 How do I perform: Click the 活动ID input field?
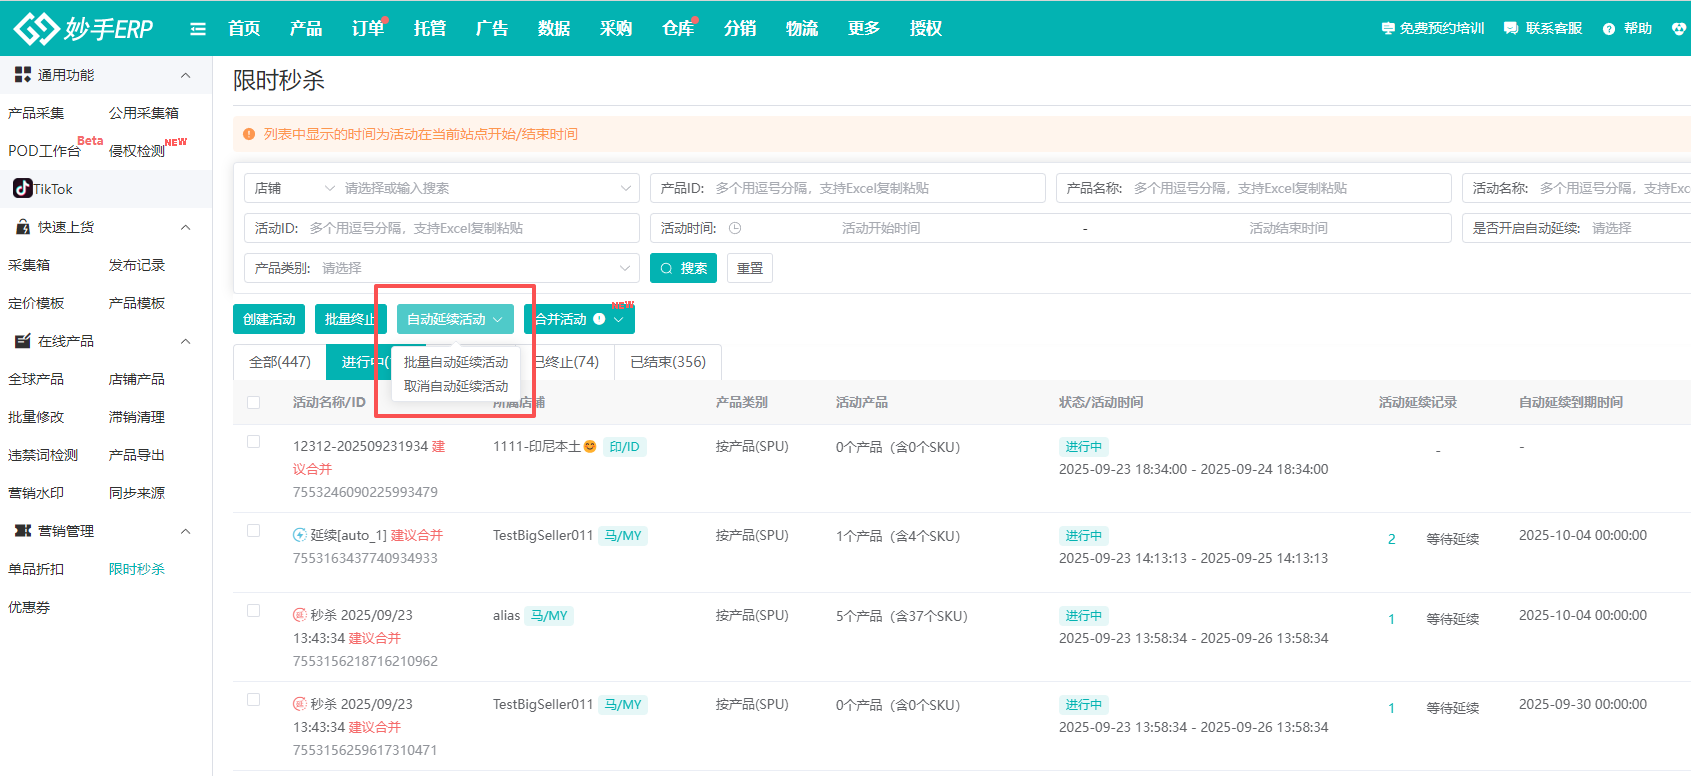tap(470, 228)
